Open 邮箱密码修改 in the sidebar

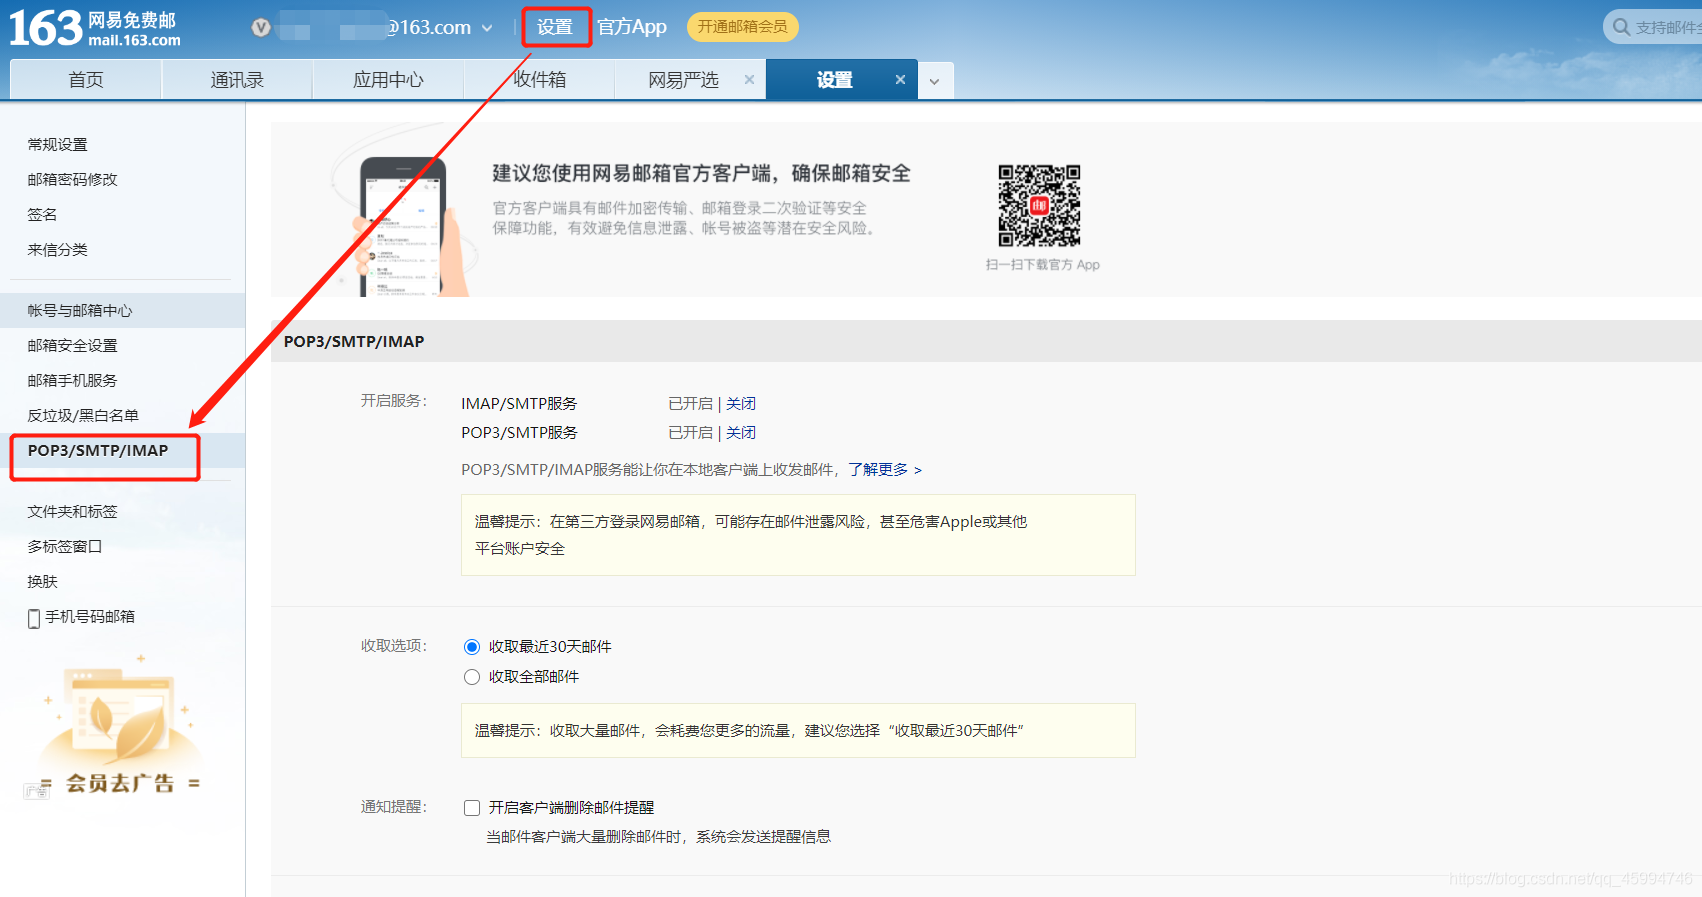(72, 179)
